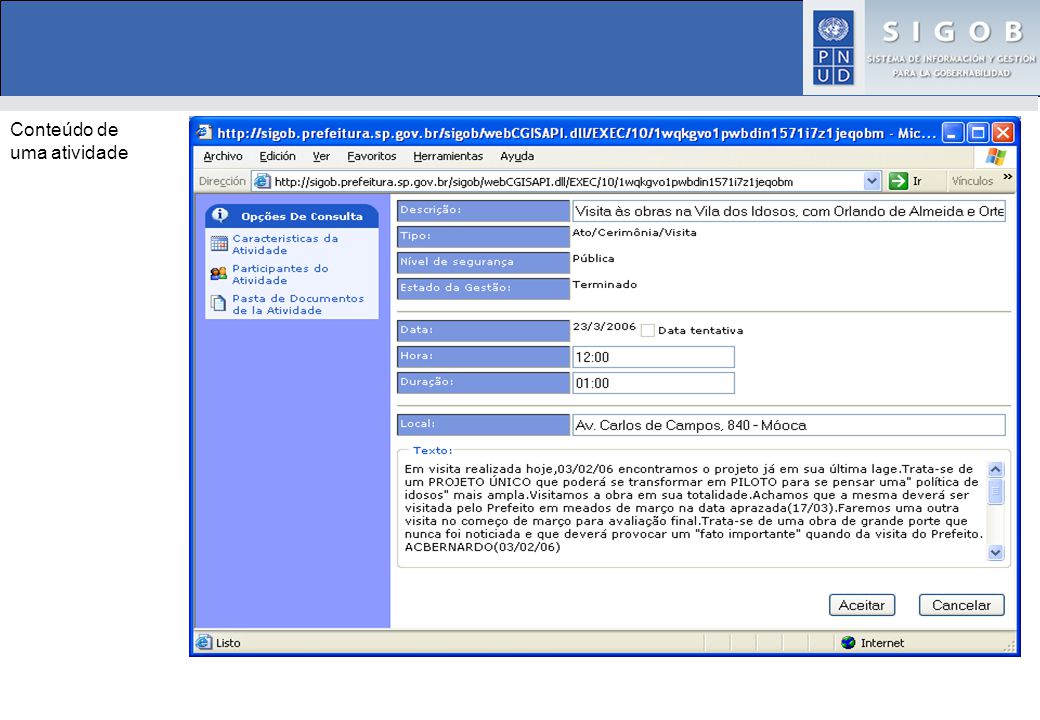Image resolution: width=1040 pixels, height=720 pixels.
Task: Click the Texto scrollbar up arrow
Action: [995, 469]
